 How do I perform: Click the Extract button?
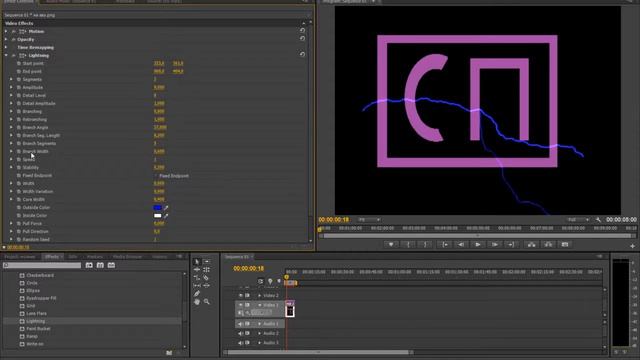coord(548,244)
